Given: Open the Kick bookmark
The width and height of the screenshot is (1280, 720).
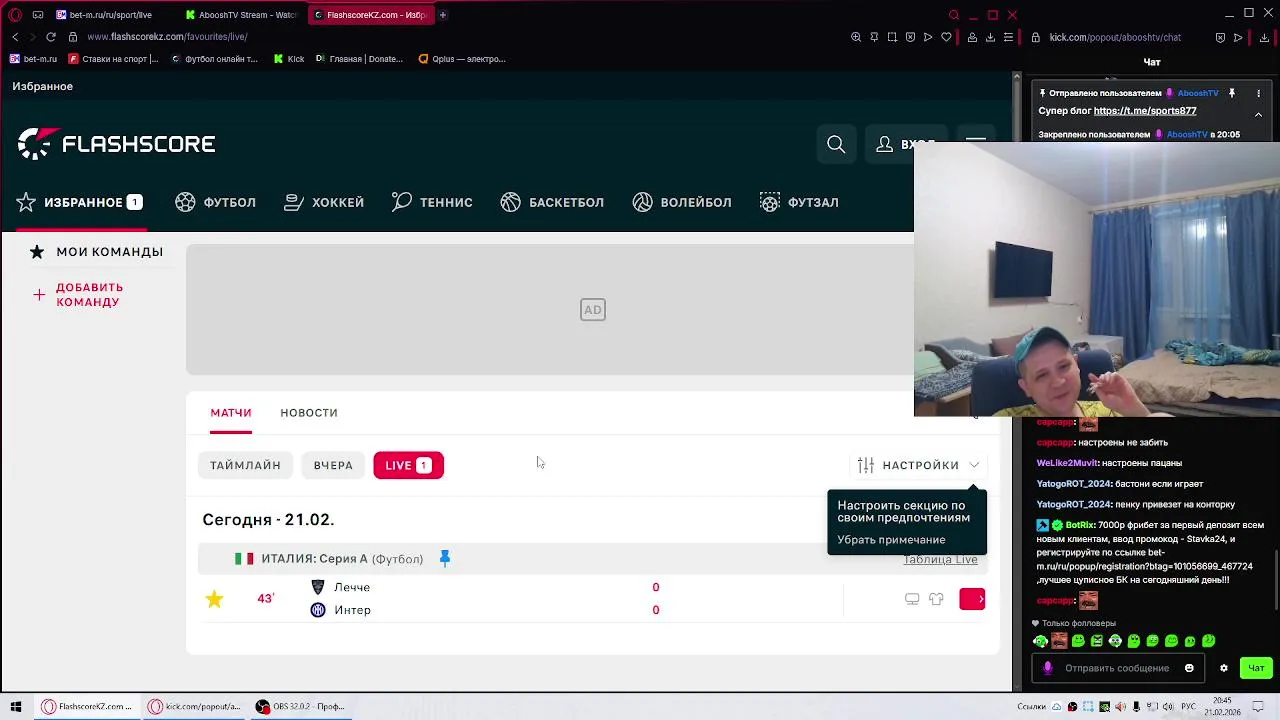Looking at the screenshot, I should coord(289,59).
